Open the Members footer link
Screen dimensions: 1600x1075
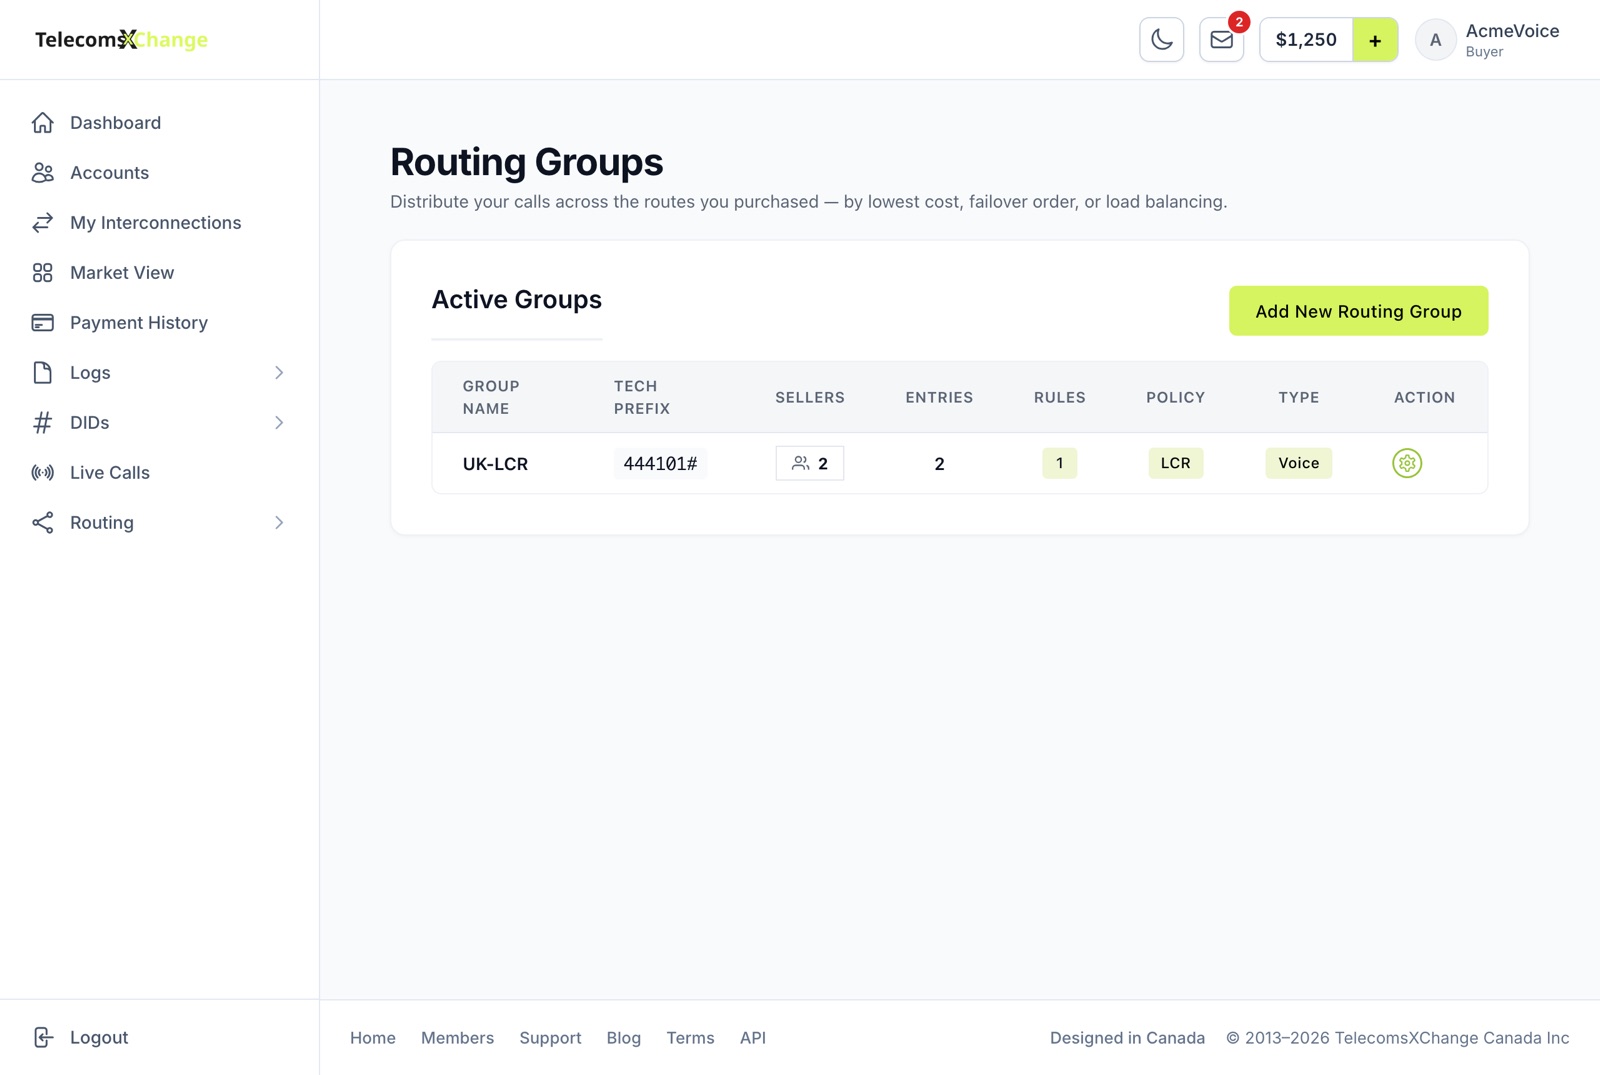coord(457,1038)
